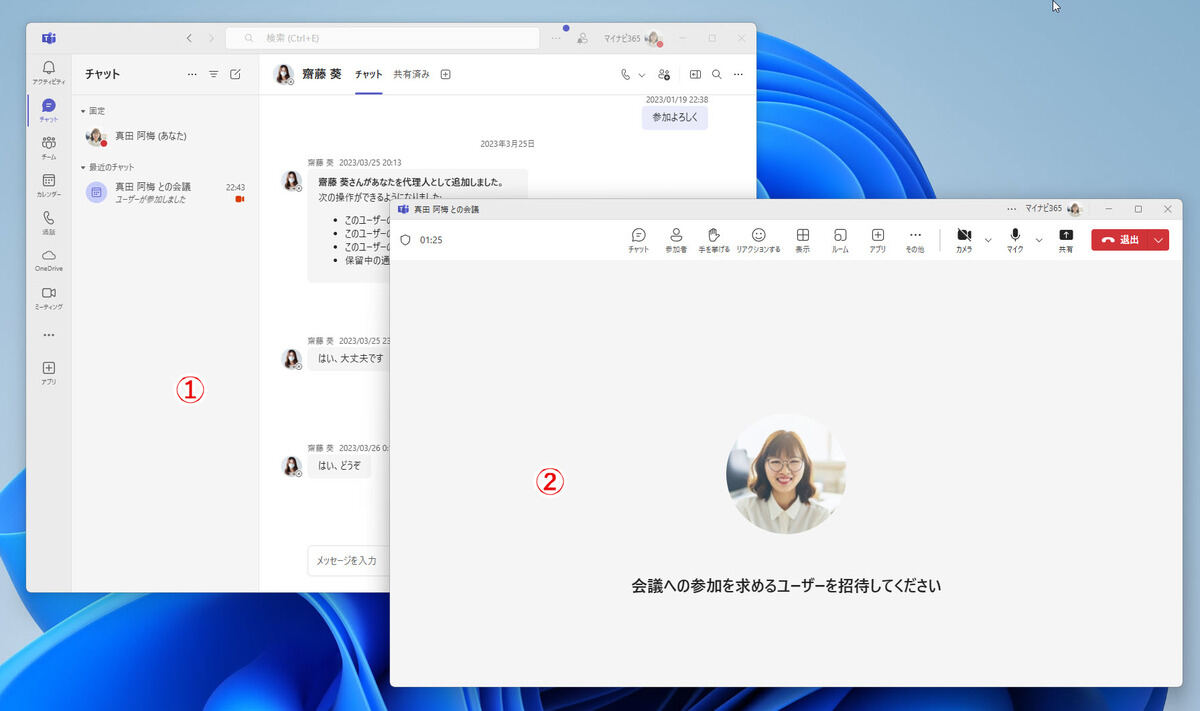Open meeting apps (アプリ)
The height and width of the screenshot is (711, 1200).
tap(877, 240)
